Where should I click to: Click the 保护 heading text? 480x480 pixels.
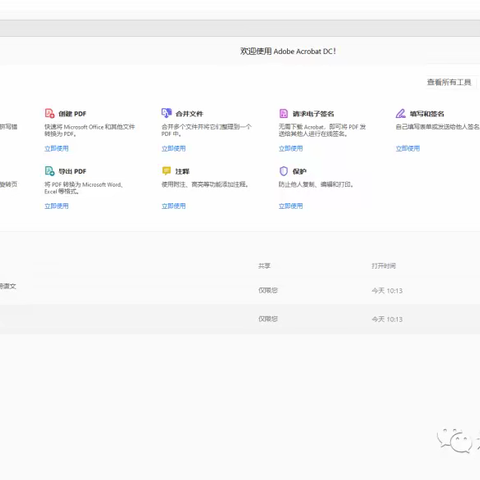pyautogui.click(x=299, y=171)
